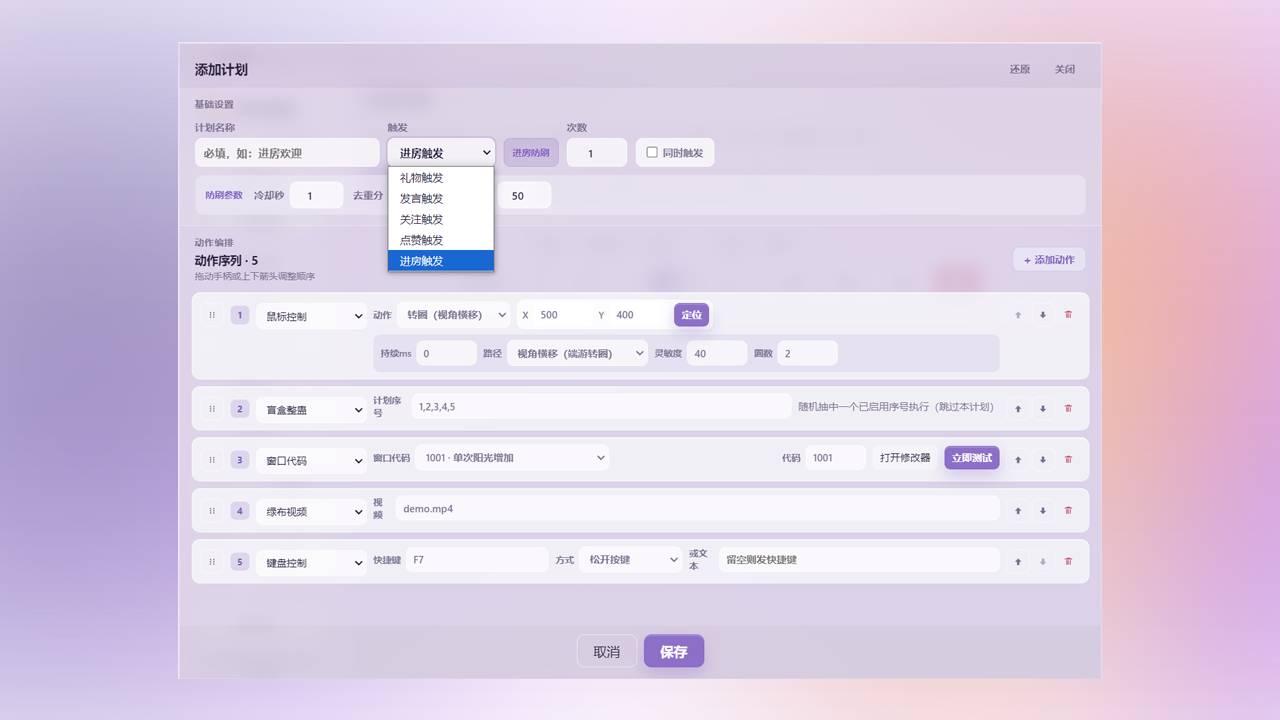Focus the 计划序号 field with 1,2,3,4,5

click(x=601, y=406)
